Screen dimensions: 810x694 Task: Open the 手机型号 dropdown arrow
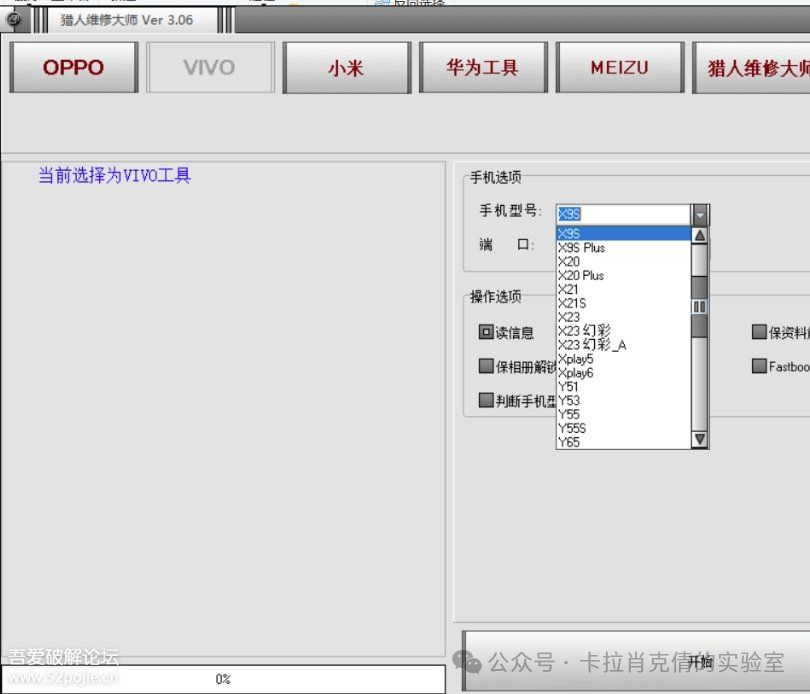coord(700,213)
